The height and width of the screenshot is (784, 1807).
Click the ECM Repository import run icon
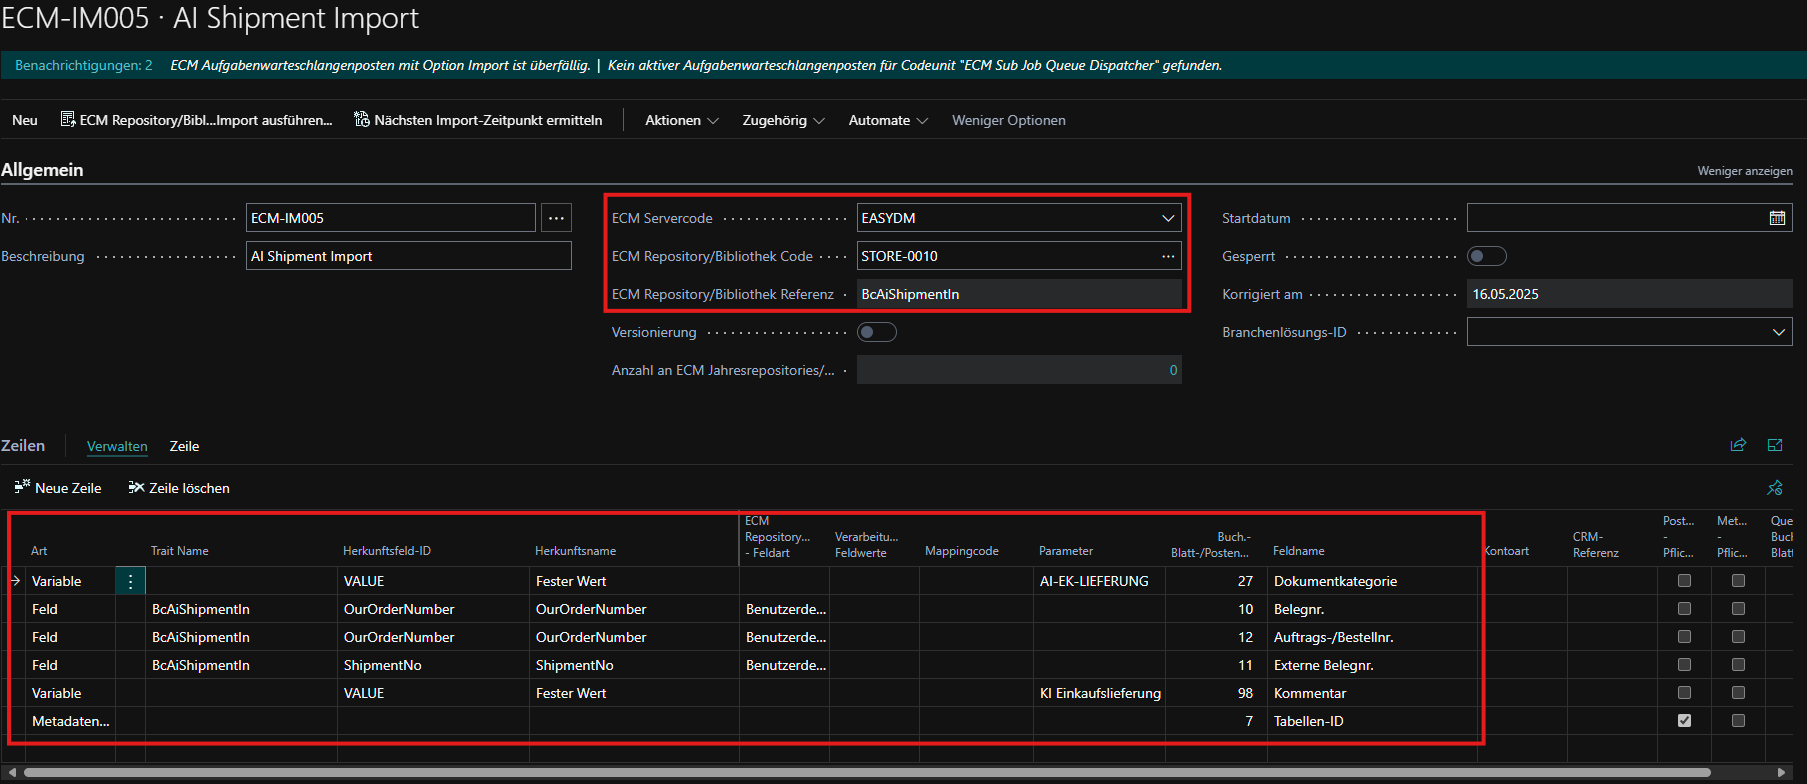coord(68,120)
